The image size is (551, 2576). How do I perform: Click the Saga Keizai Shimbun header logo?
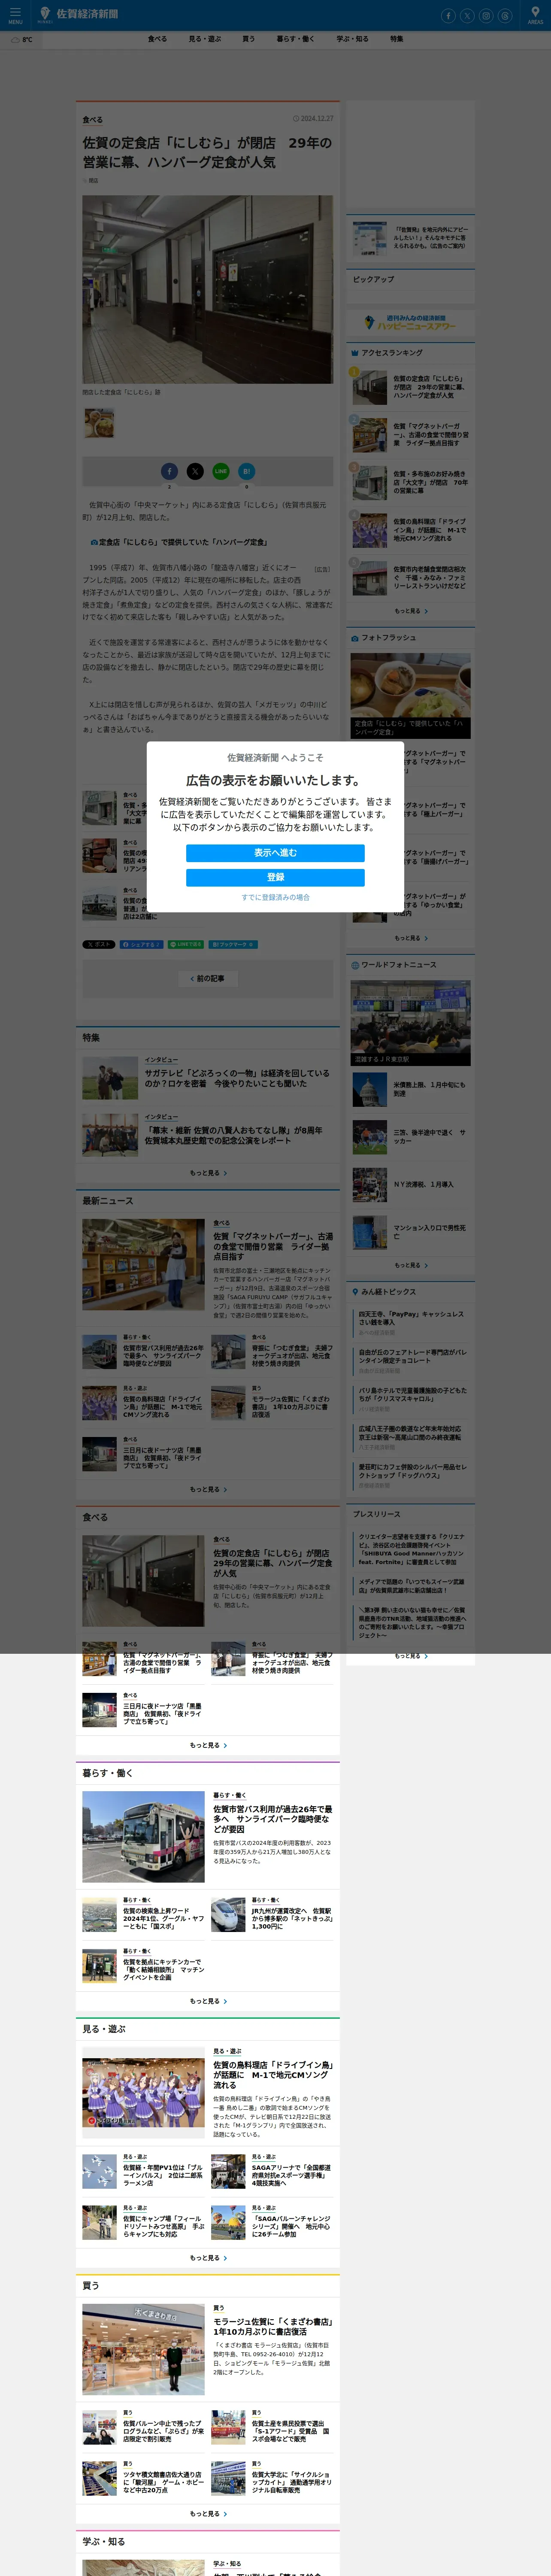tap(79, 14)
